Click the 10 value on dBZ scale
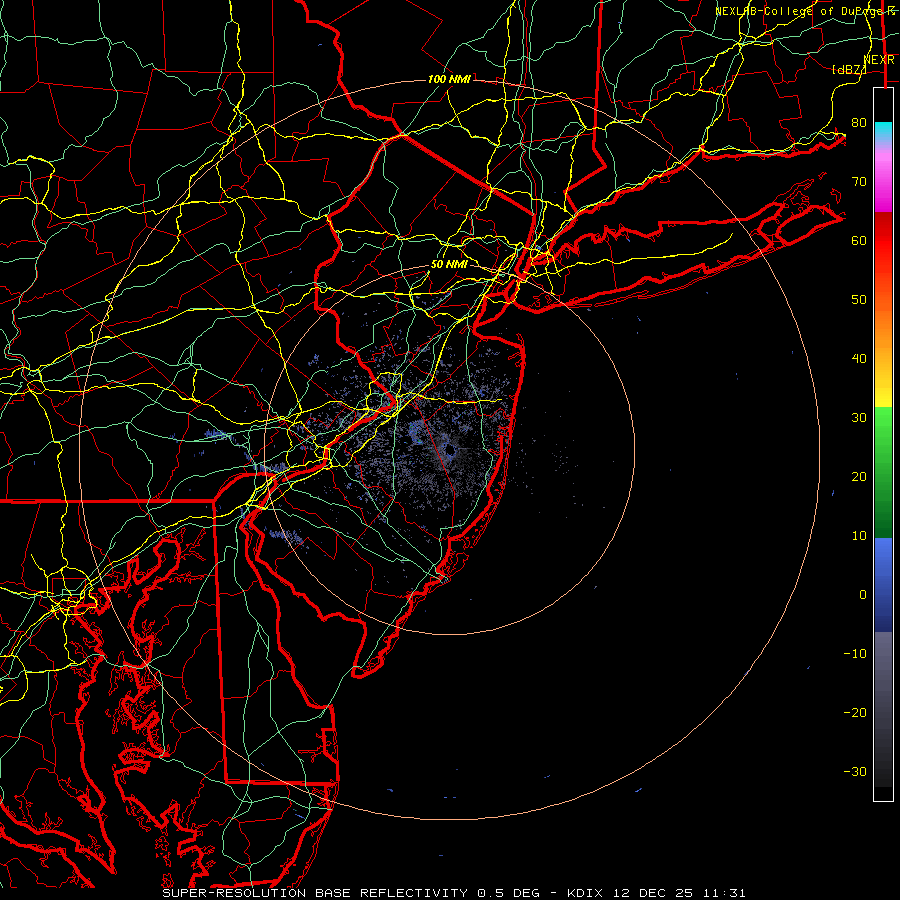Image resolution: width=900 pixels, height=900 pixels. tap(859, 536)
